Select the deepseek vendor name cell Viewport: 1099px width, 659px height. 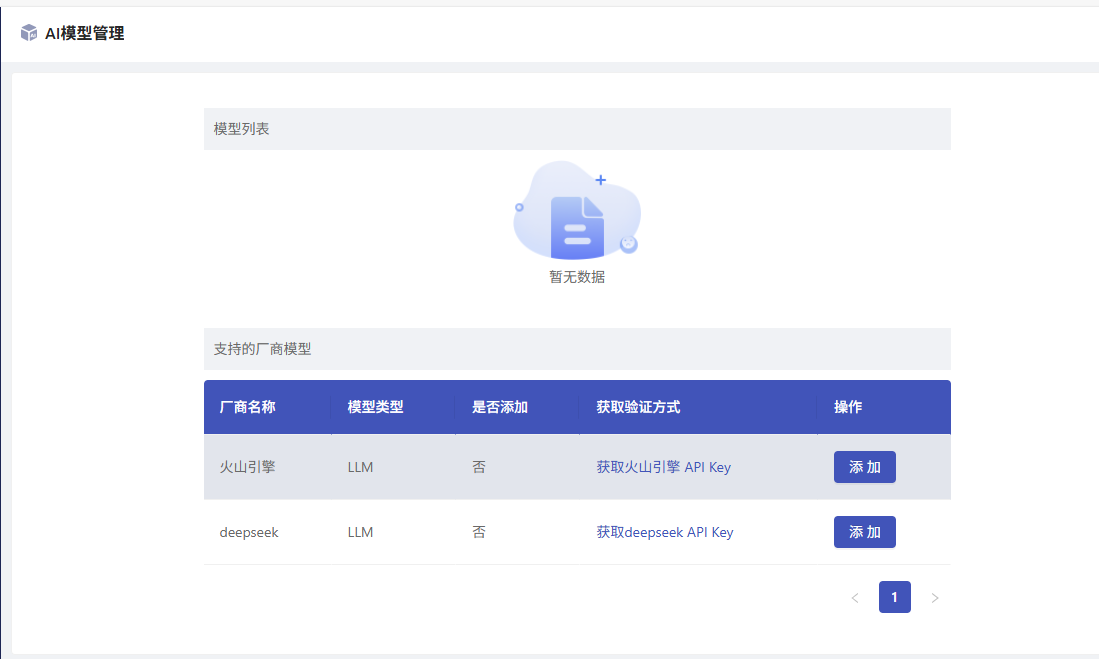coord(249,532)
